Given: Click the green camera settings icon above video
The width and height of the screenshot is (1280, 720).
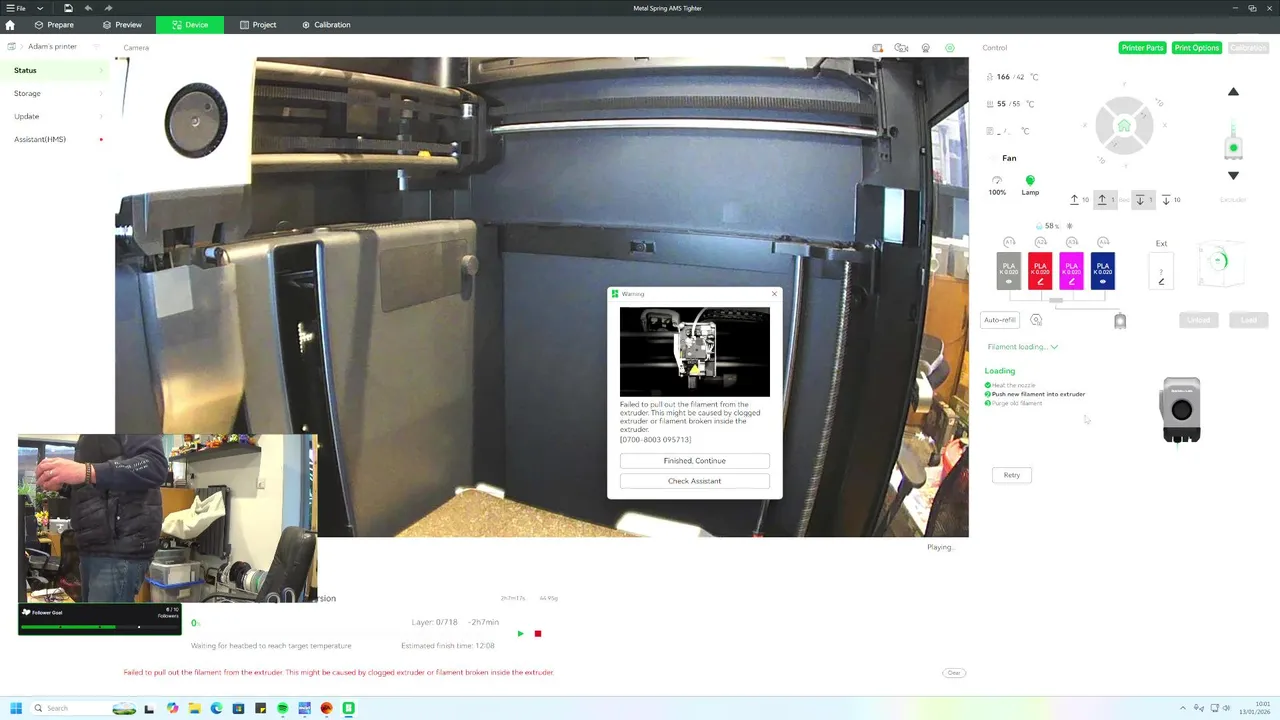Looking at the screenshot, I should pyautogui.click(x=950, y=48).
